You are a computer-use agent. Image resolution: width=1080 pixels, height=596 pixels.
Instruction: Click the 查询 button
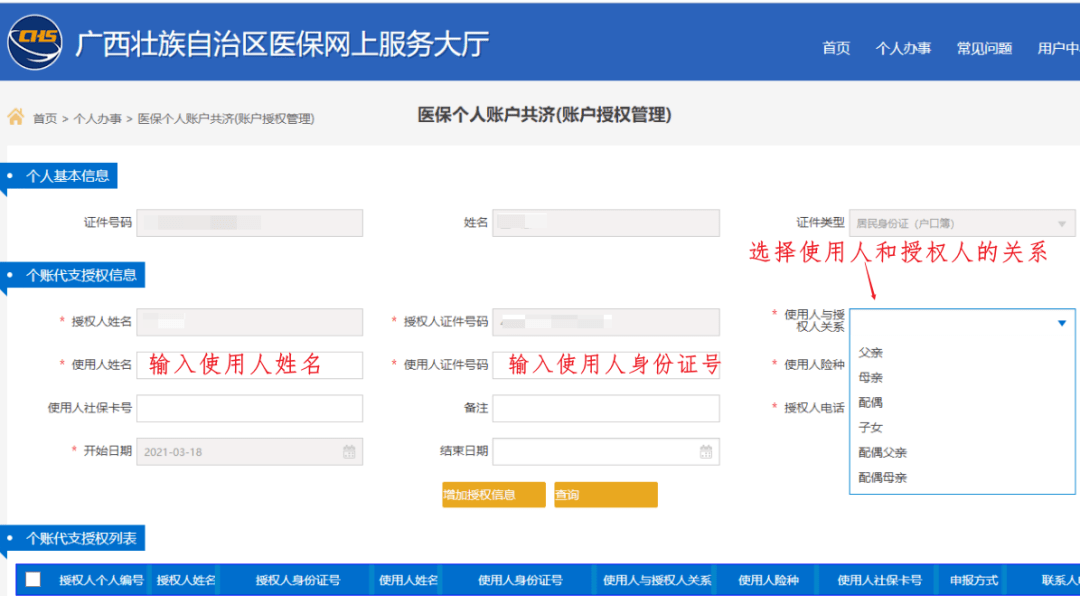(606, 495)
